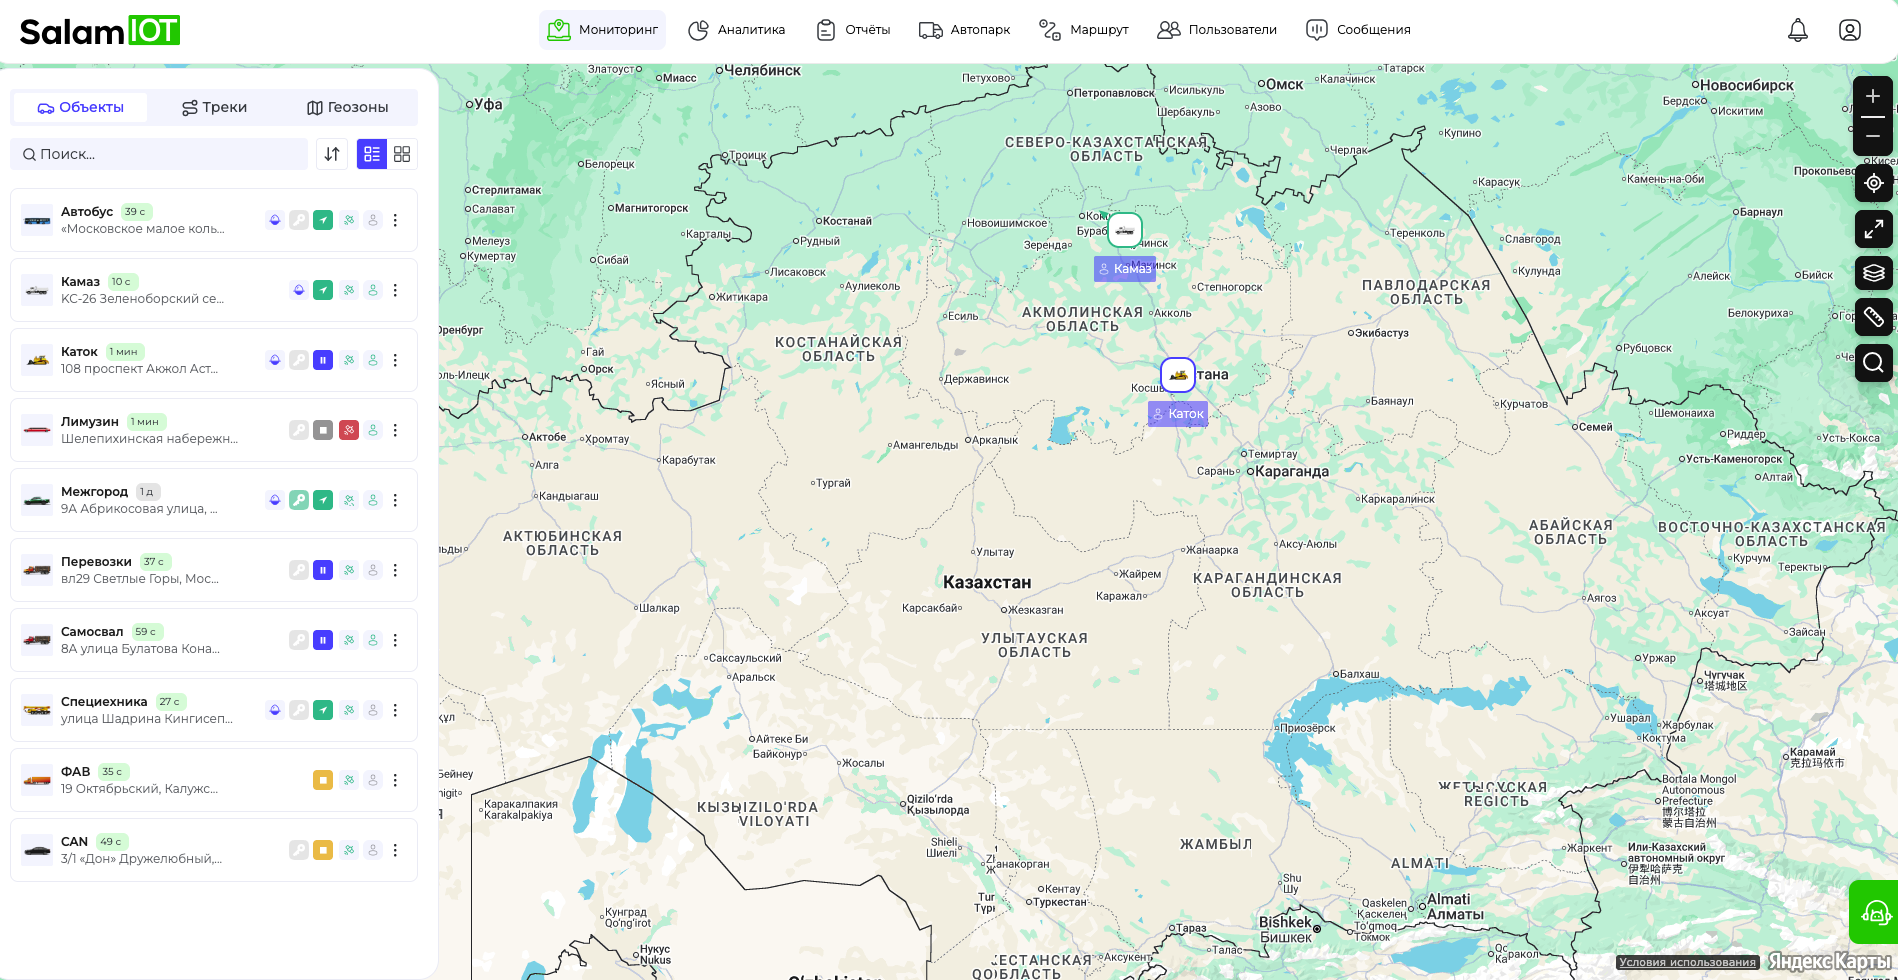
Task: Click the Поиск search field
Action: pos(160,154)
